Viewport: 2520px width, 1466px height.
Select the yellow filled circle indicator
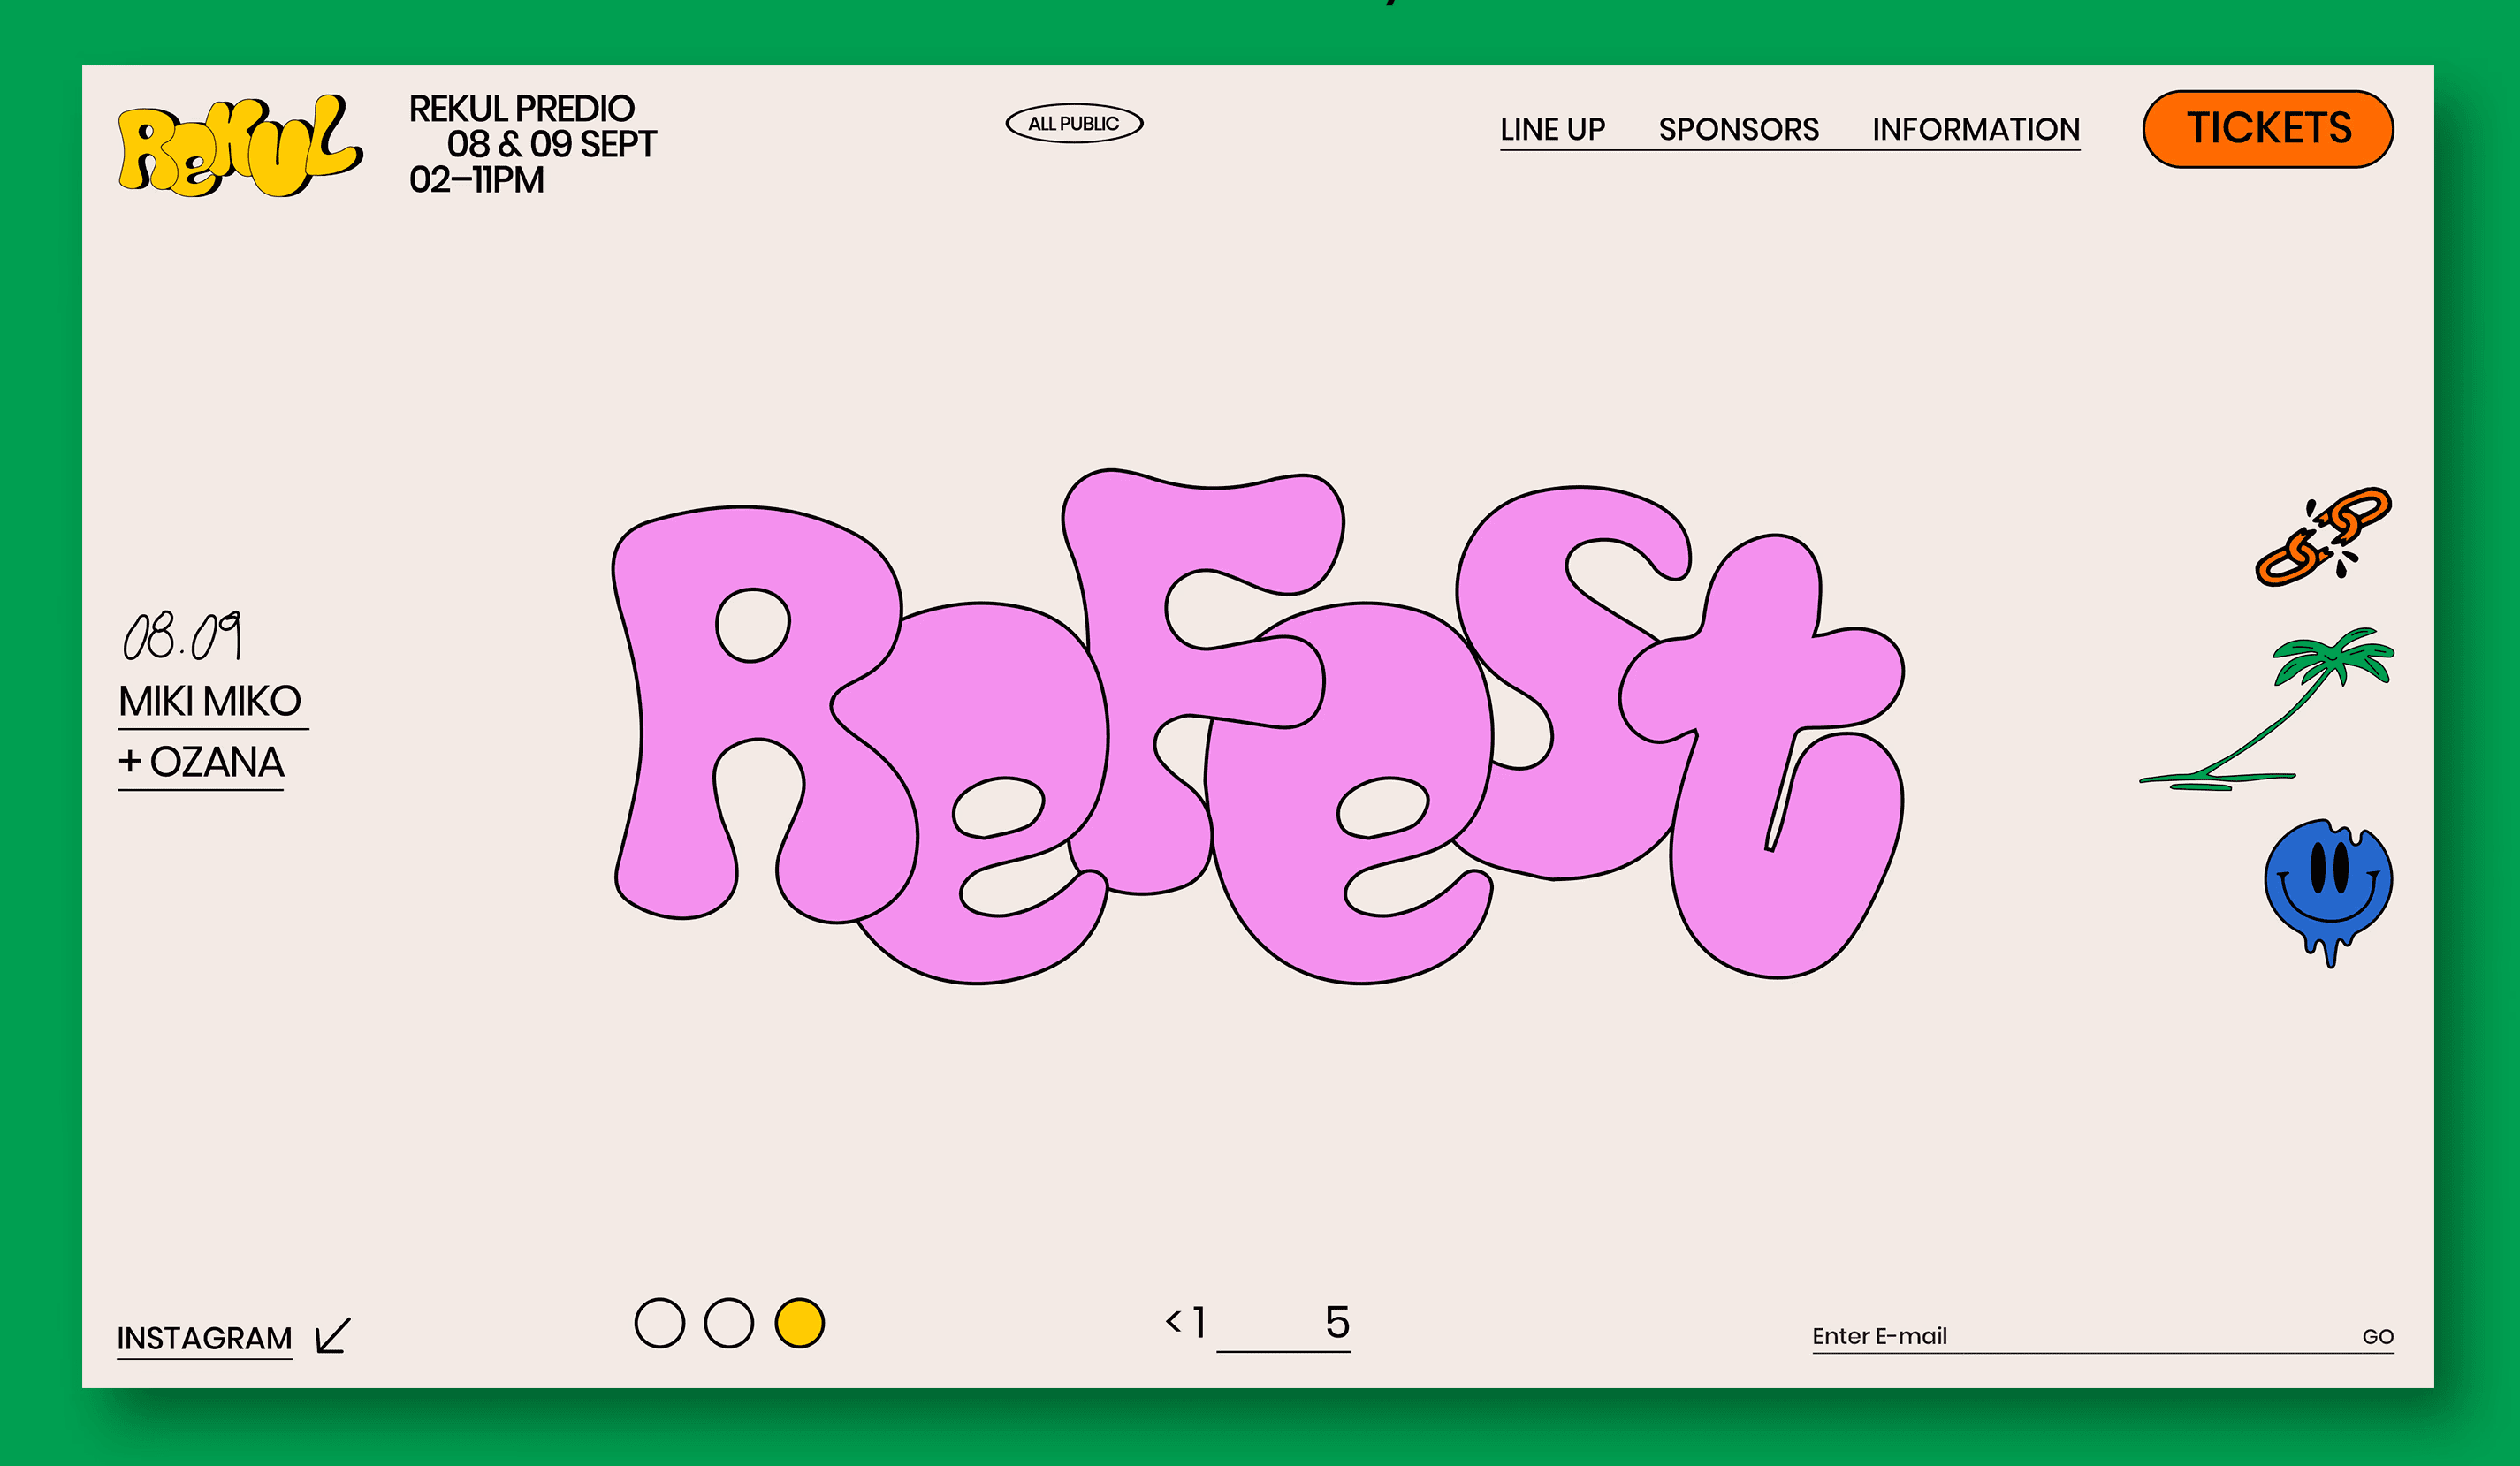click(799, 1323)
